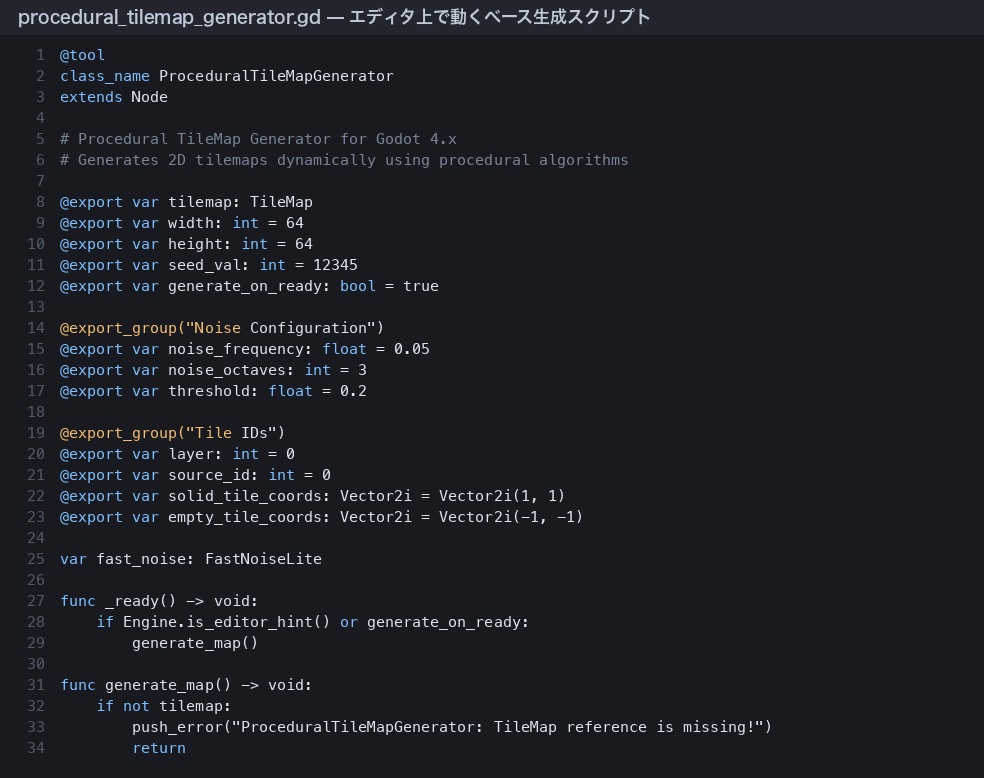
Task: Click the 'noise_octaves: int = 3' line
Action: [213, 370]
